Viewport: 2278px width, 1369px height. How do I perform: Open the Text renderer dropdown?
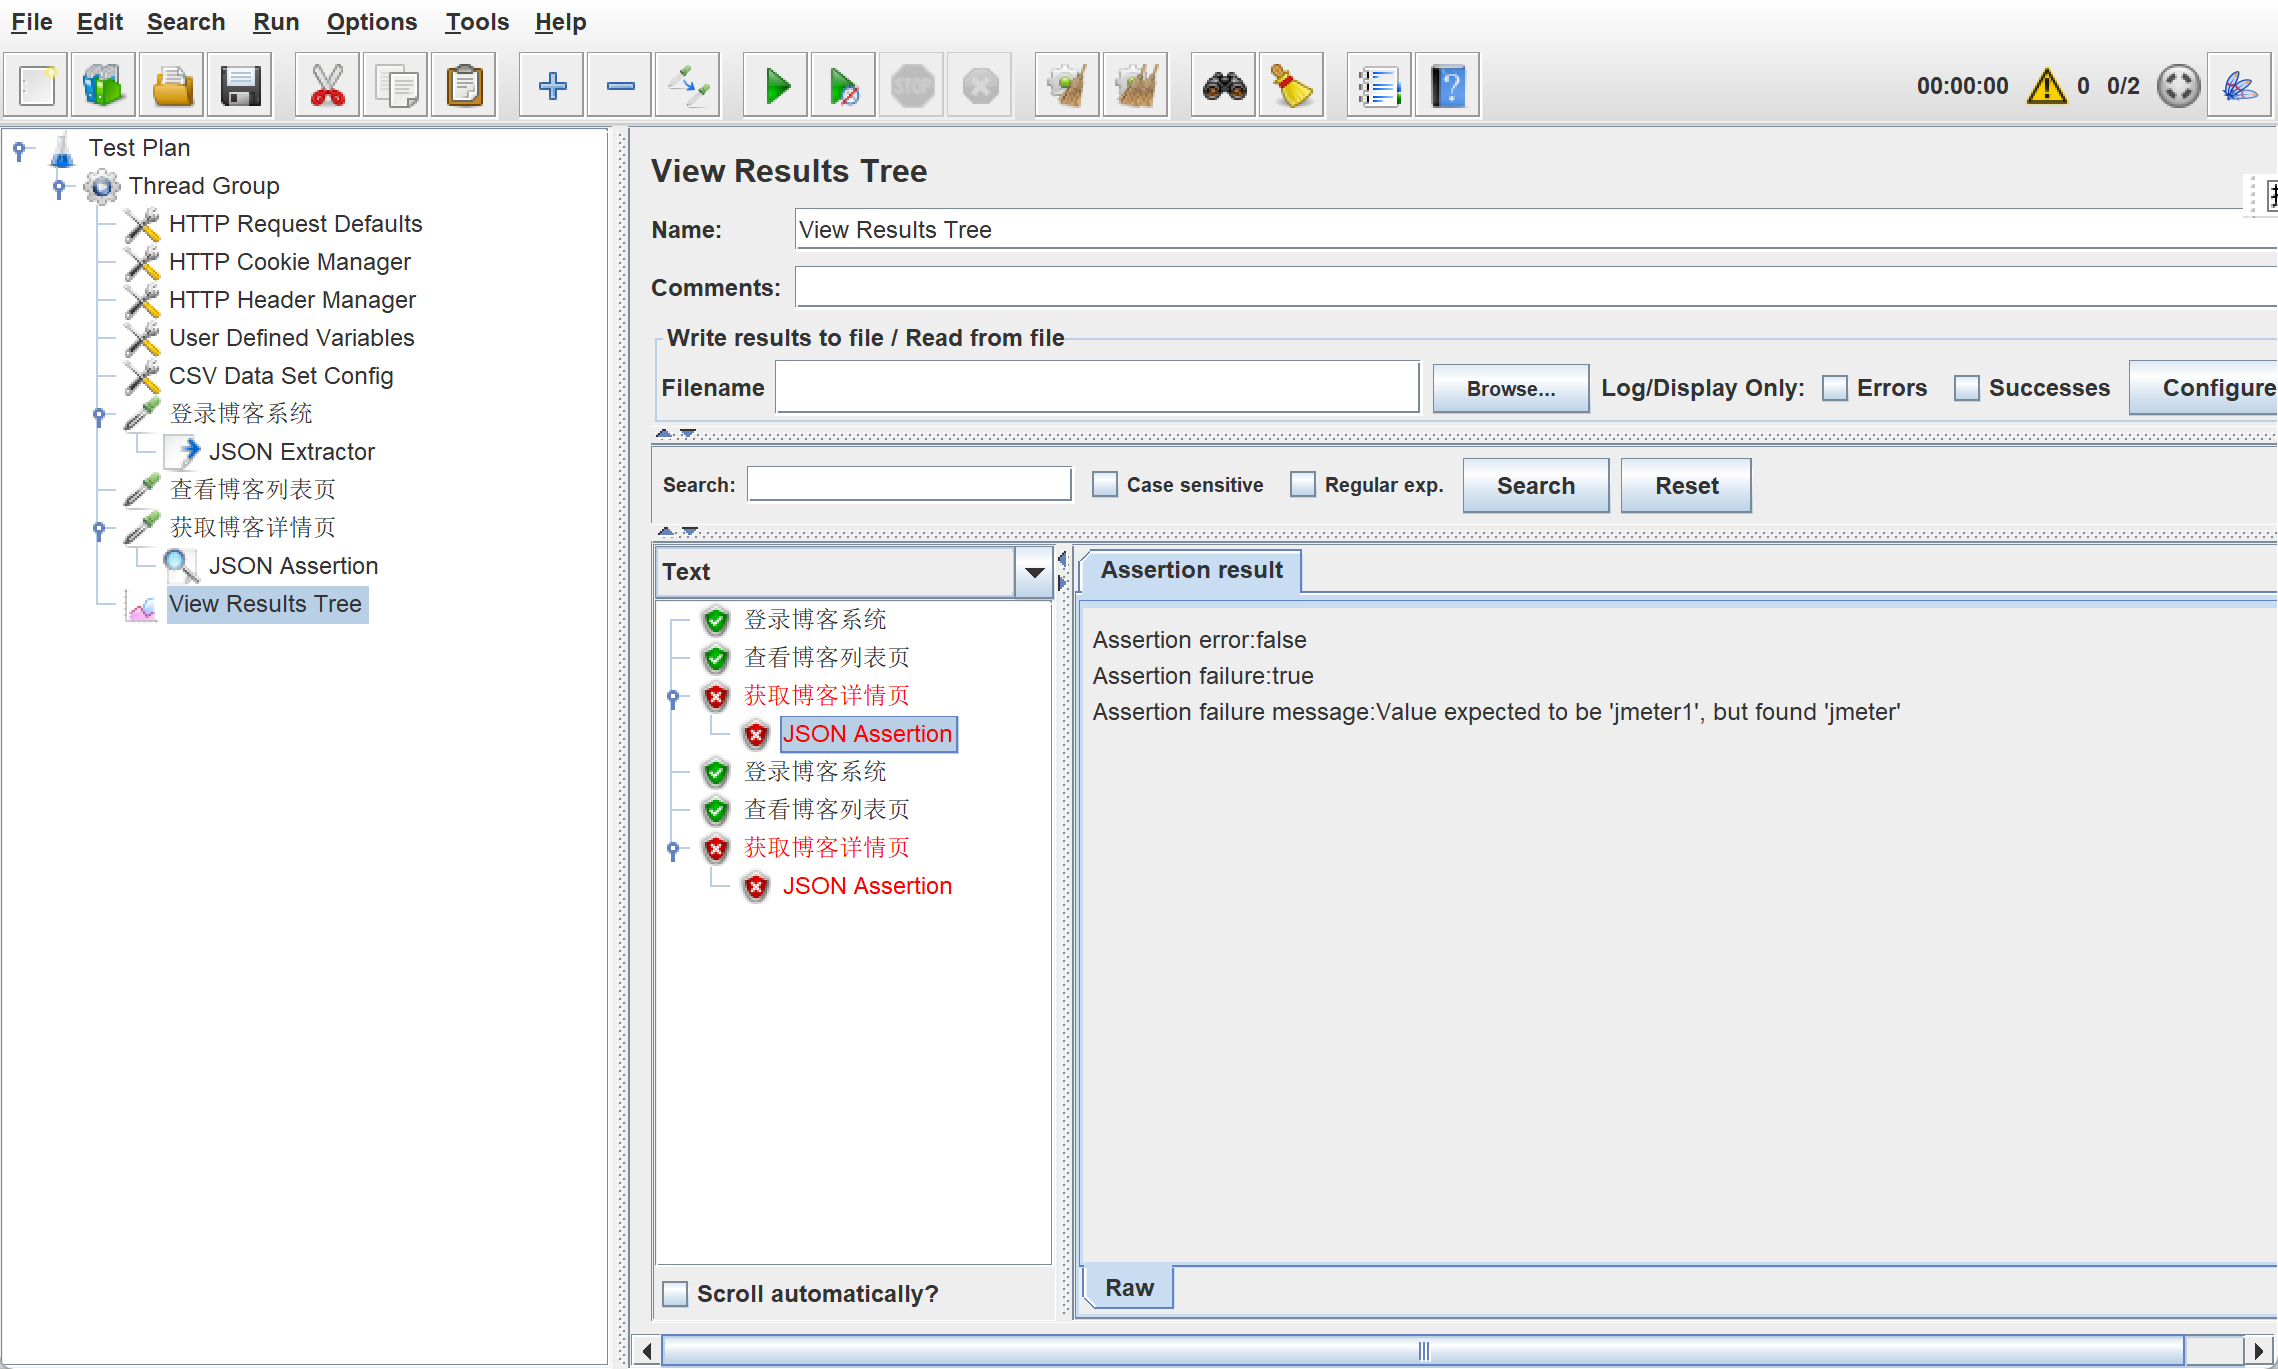pos(1034,572)
